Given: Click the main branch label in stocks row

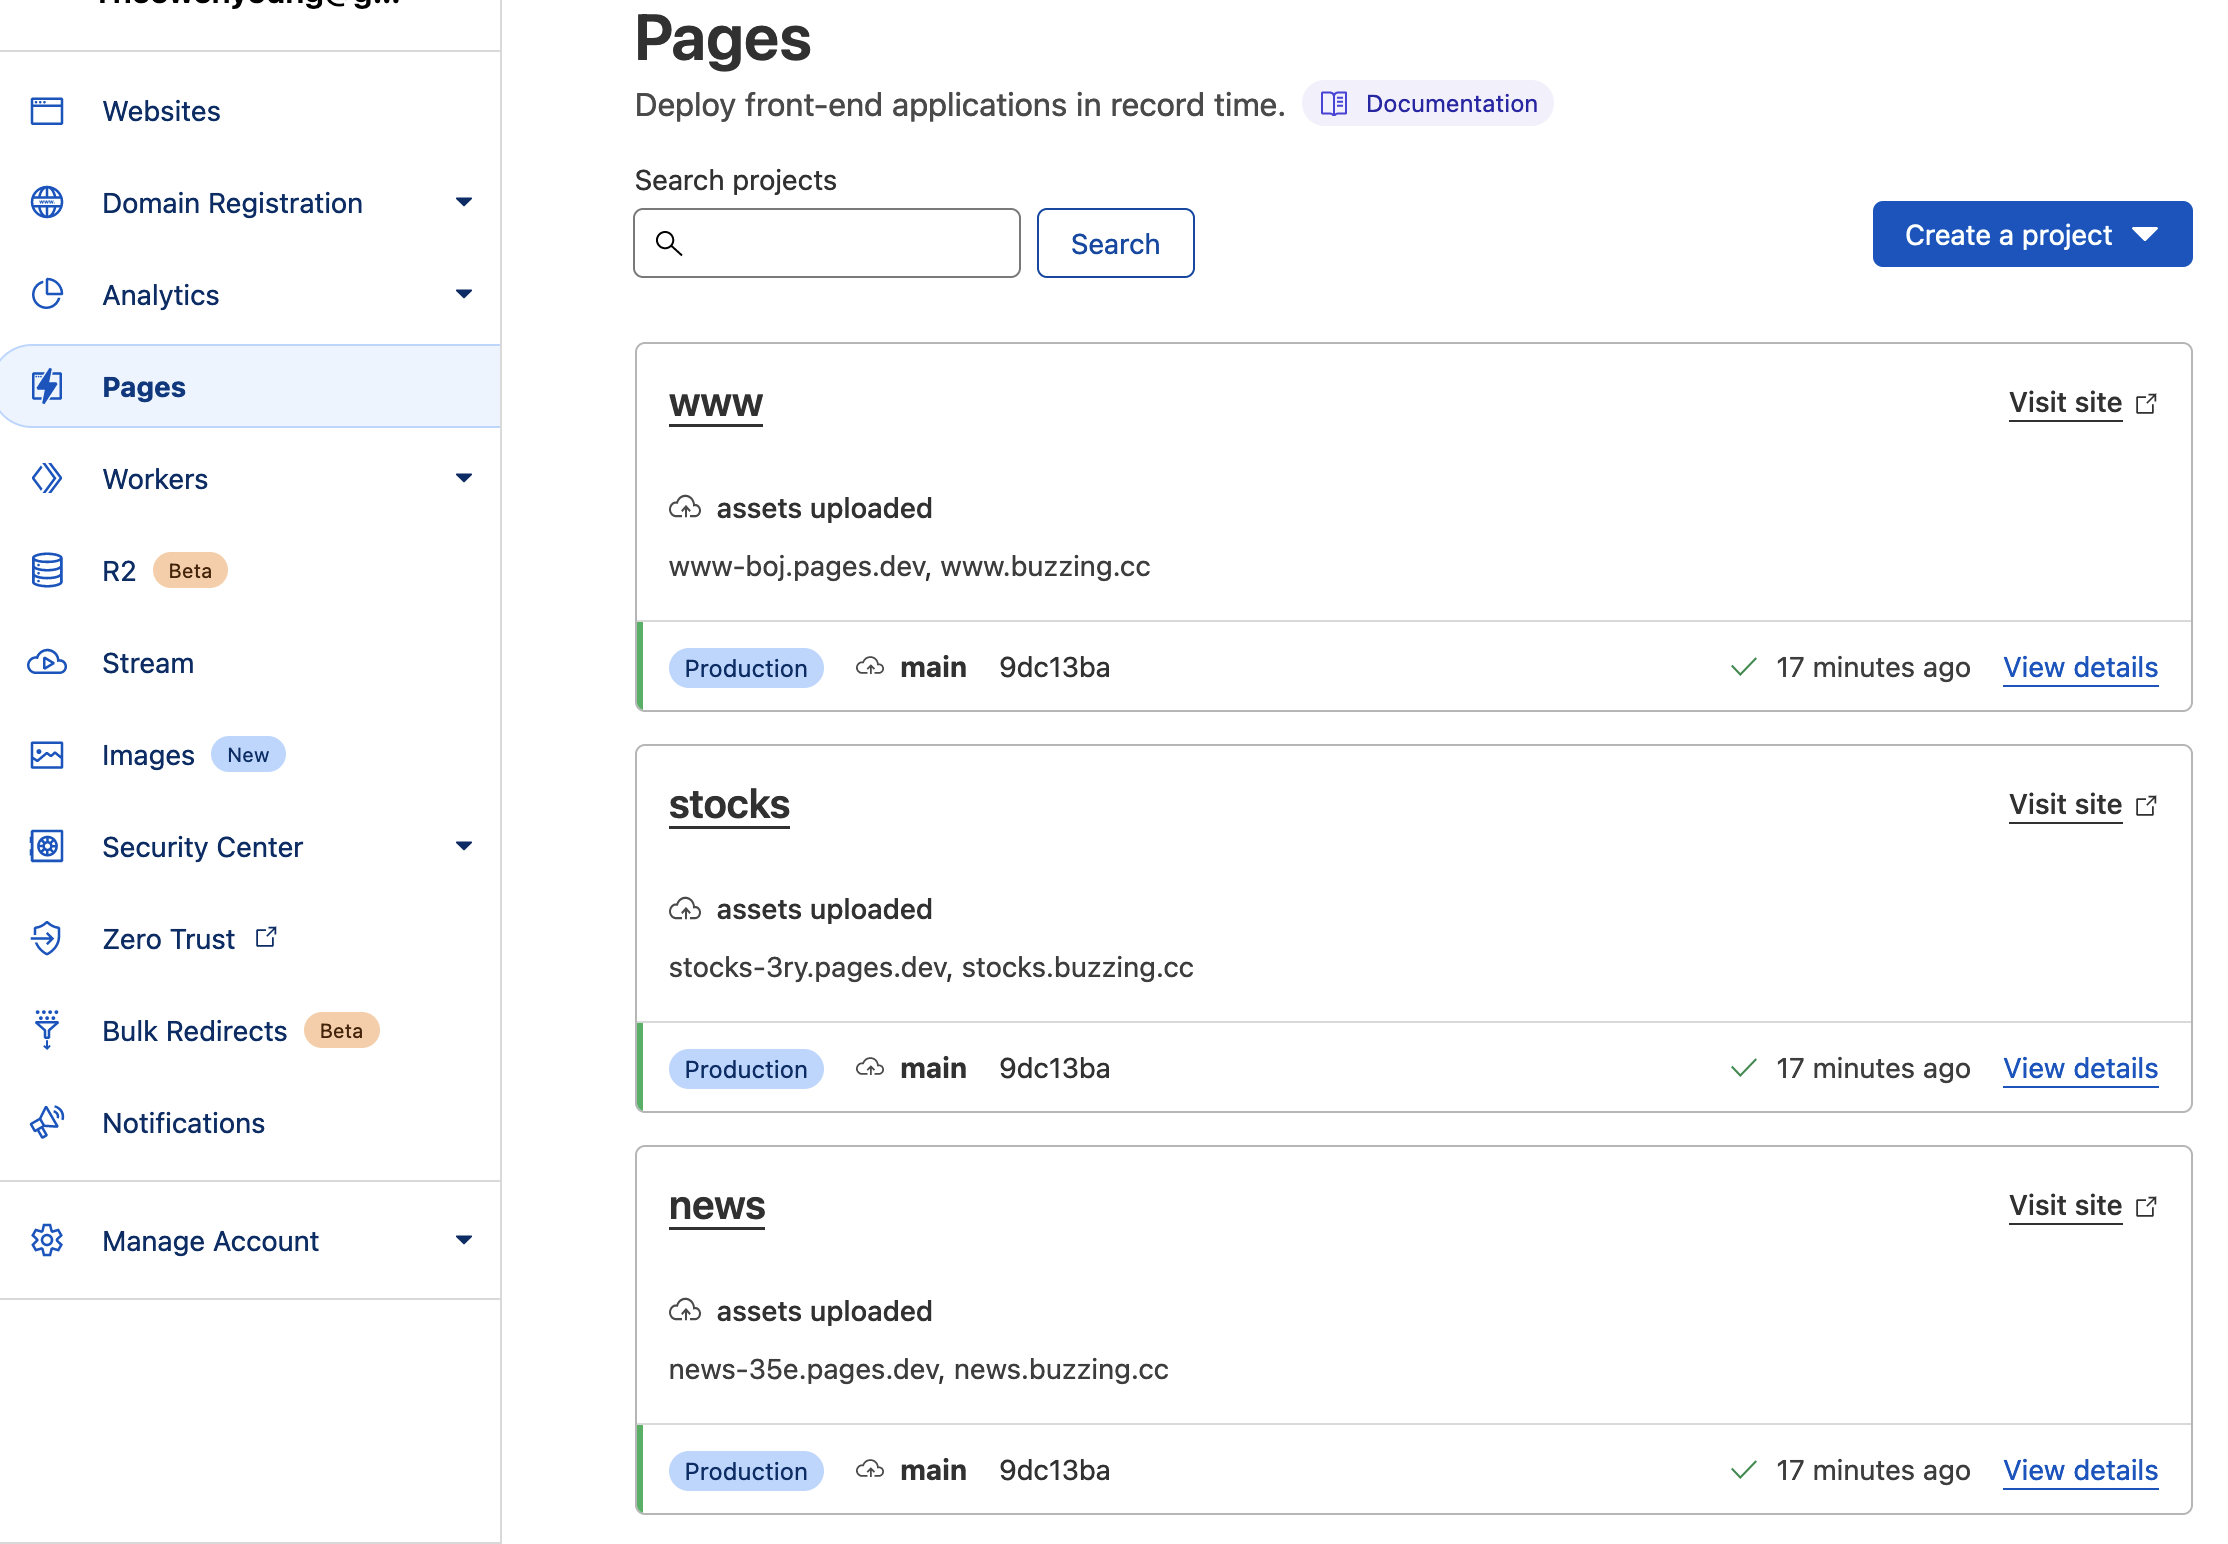Looking at the screenshot, I should pyautogui.click(x=933, y=1068).
